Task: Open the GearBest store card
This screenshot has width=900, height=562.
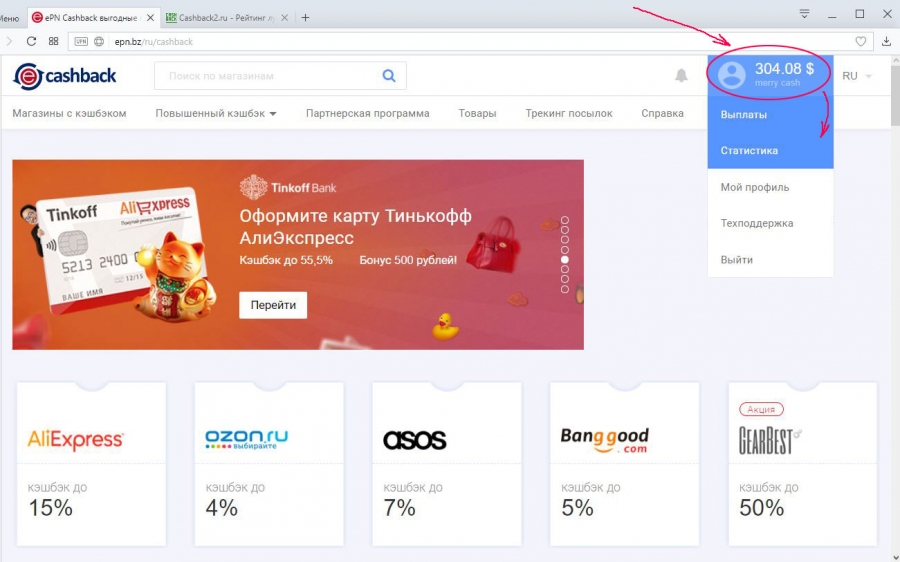Action: click(x=802, y=464)
